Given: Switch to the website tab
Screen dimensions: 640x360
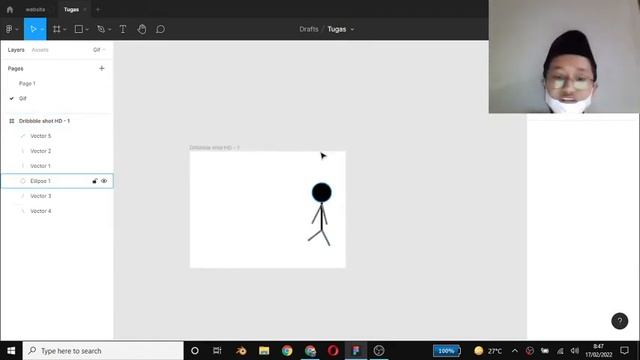Looking at the screenshot, I should [x=35, y=9].
